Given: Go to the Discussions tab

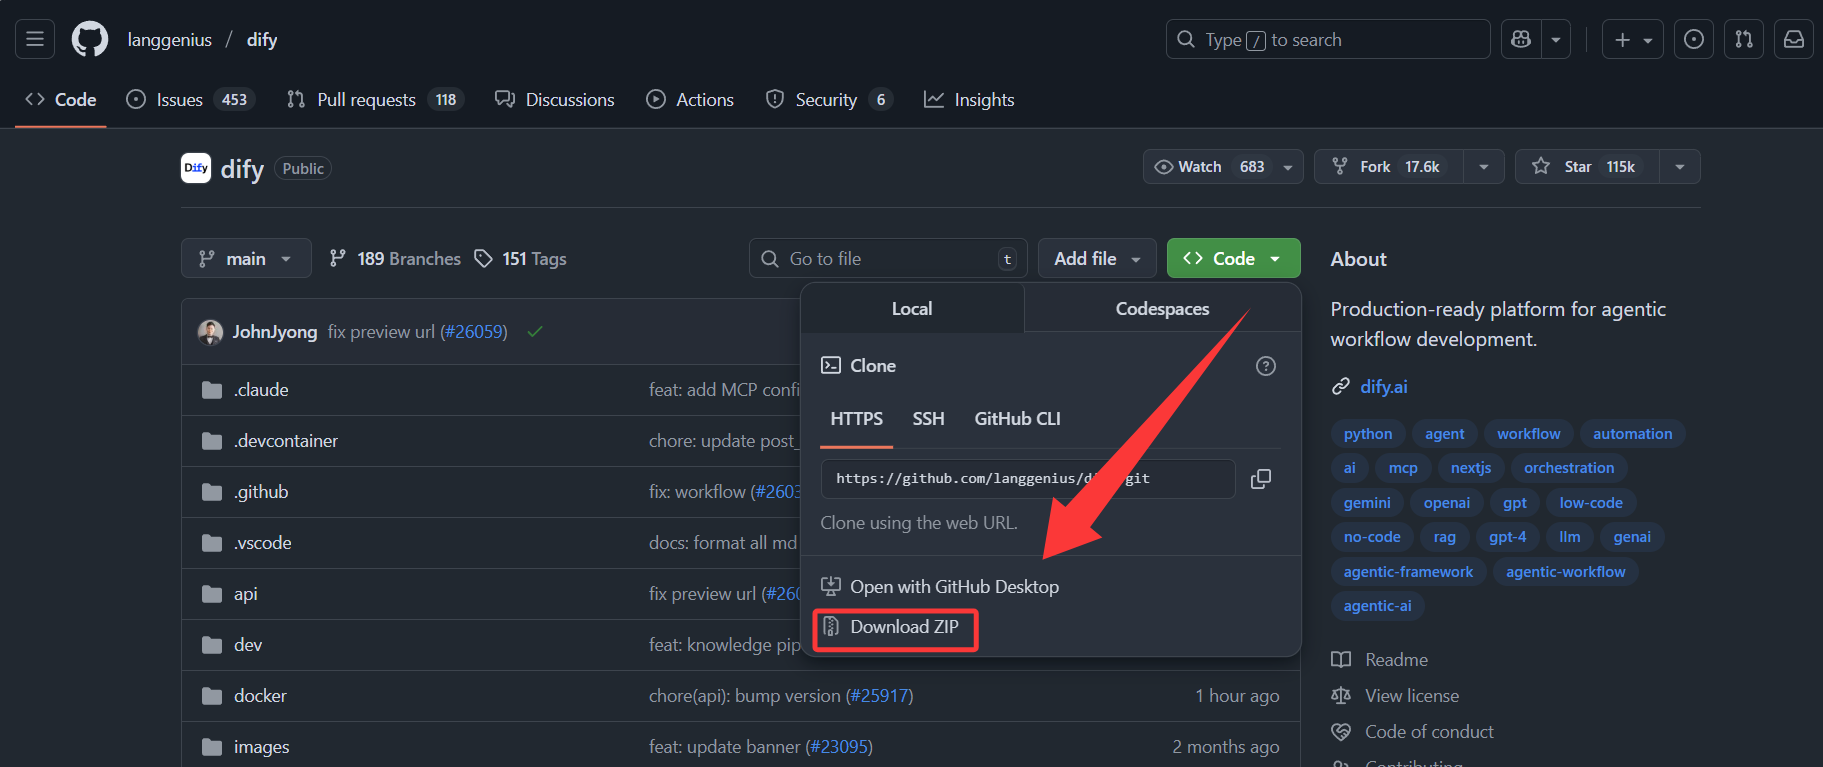Looking at the screenshot, I should 555,100.
